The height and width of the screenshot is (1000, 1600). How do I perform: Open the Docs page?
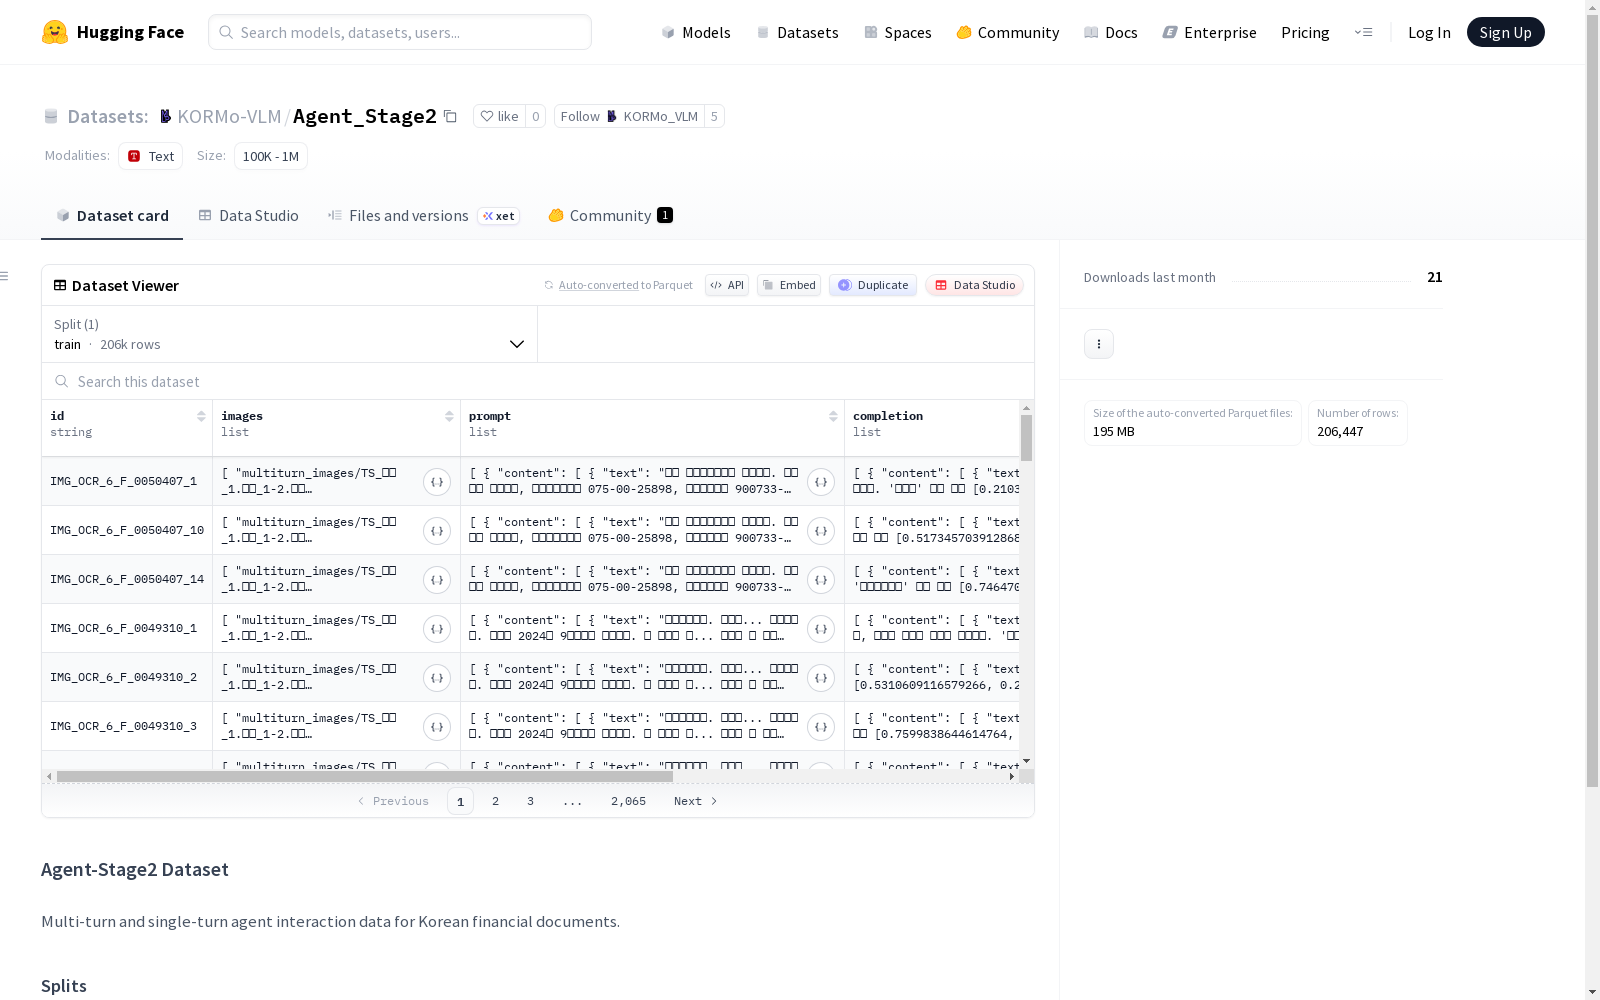point(1110,32)
